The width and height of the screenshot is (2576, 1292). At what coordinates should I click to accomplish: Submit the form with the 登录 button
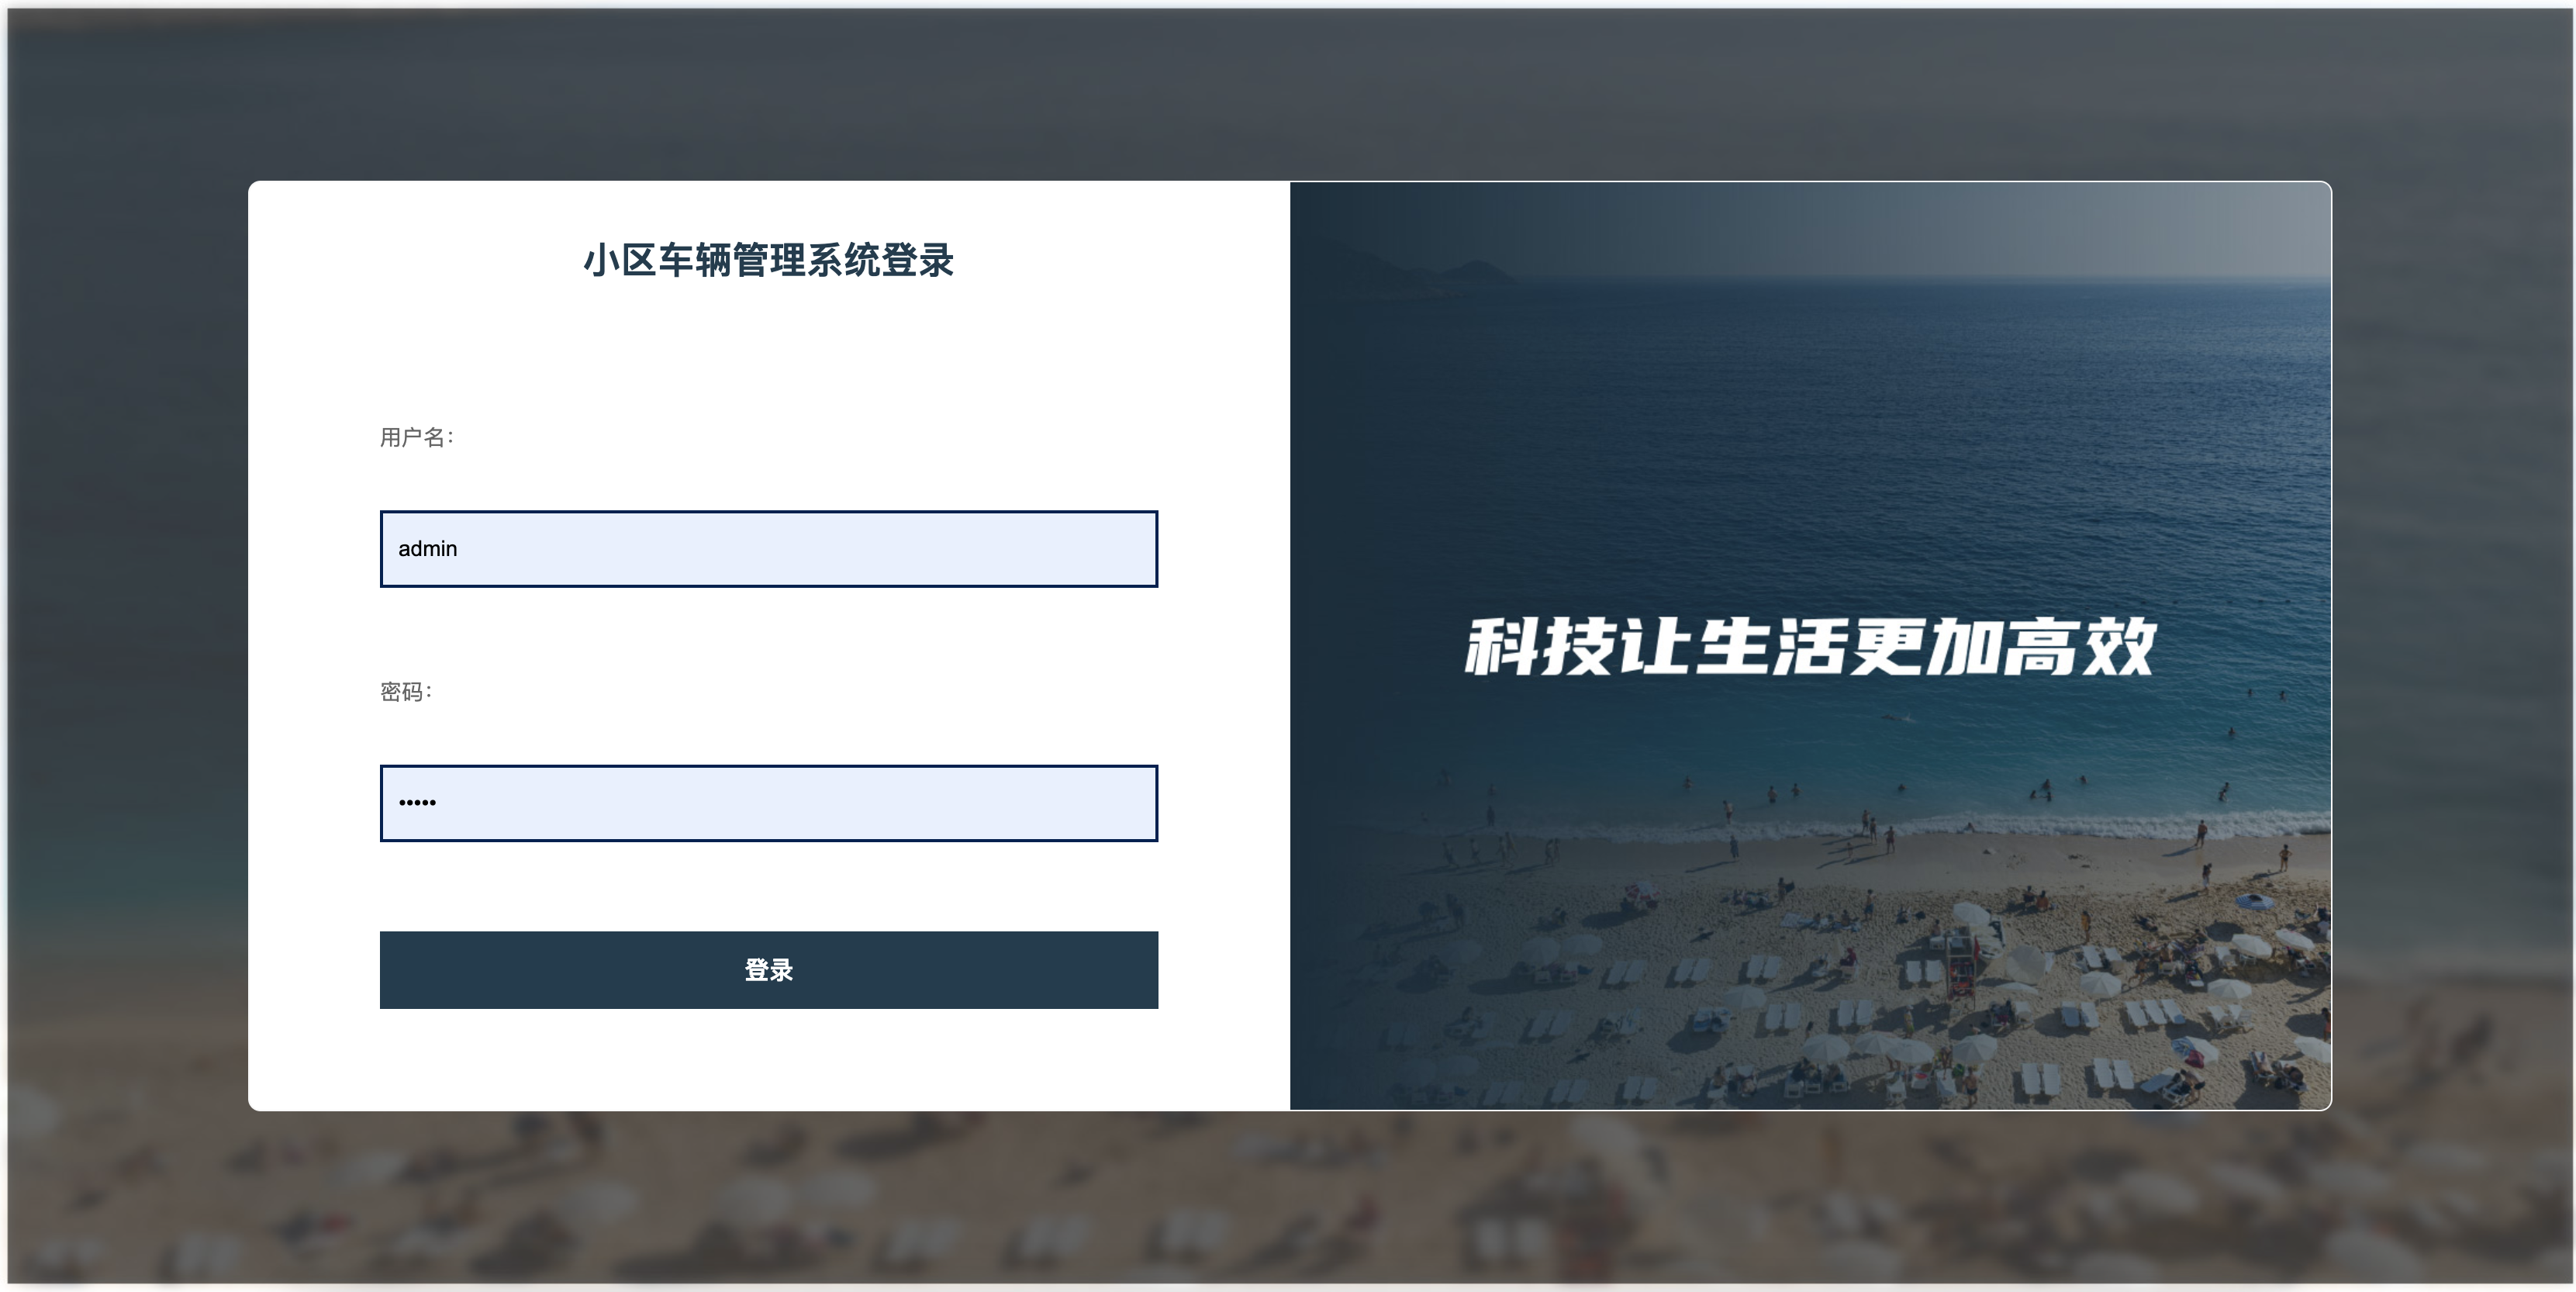tap(768, 970)
